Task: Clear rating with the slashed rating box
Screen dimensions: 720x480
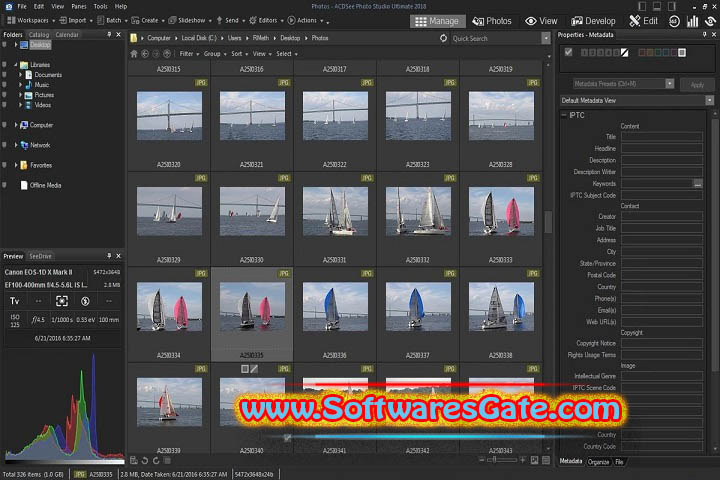Action: [x=624, y=53]
